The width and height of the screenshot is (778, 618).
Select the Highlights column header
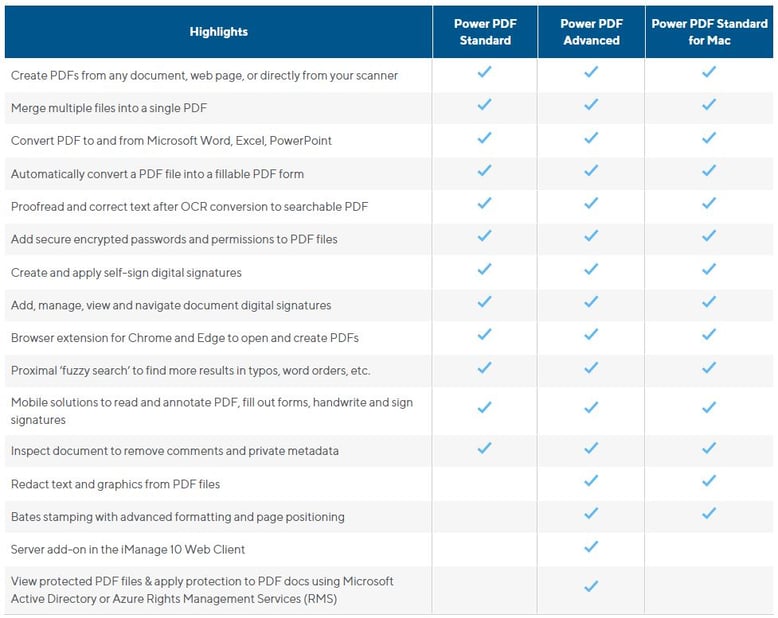218,32
